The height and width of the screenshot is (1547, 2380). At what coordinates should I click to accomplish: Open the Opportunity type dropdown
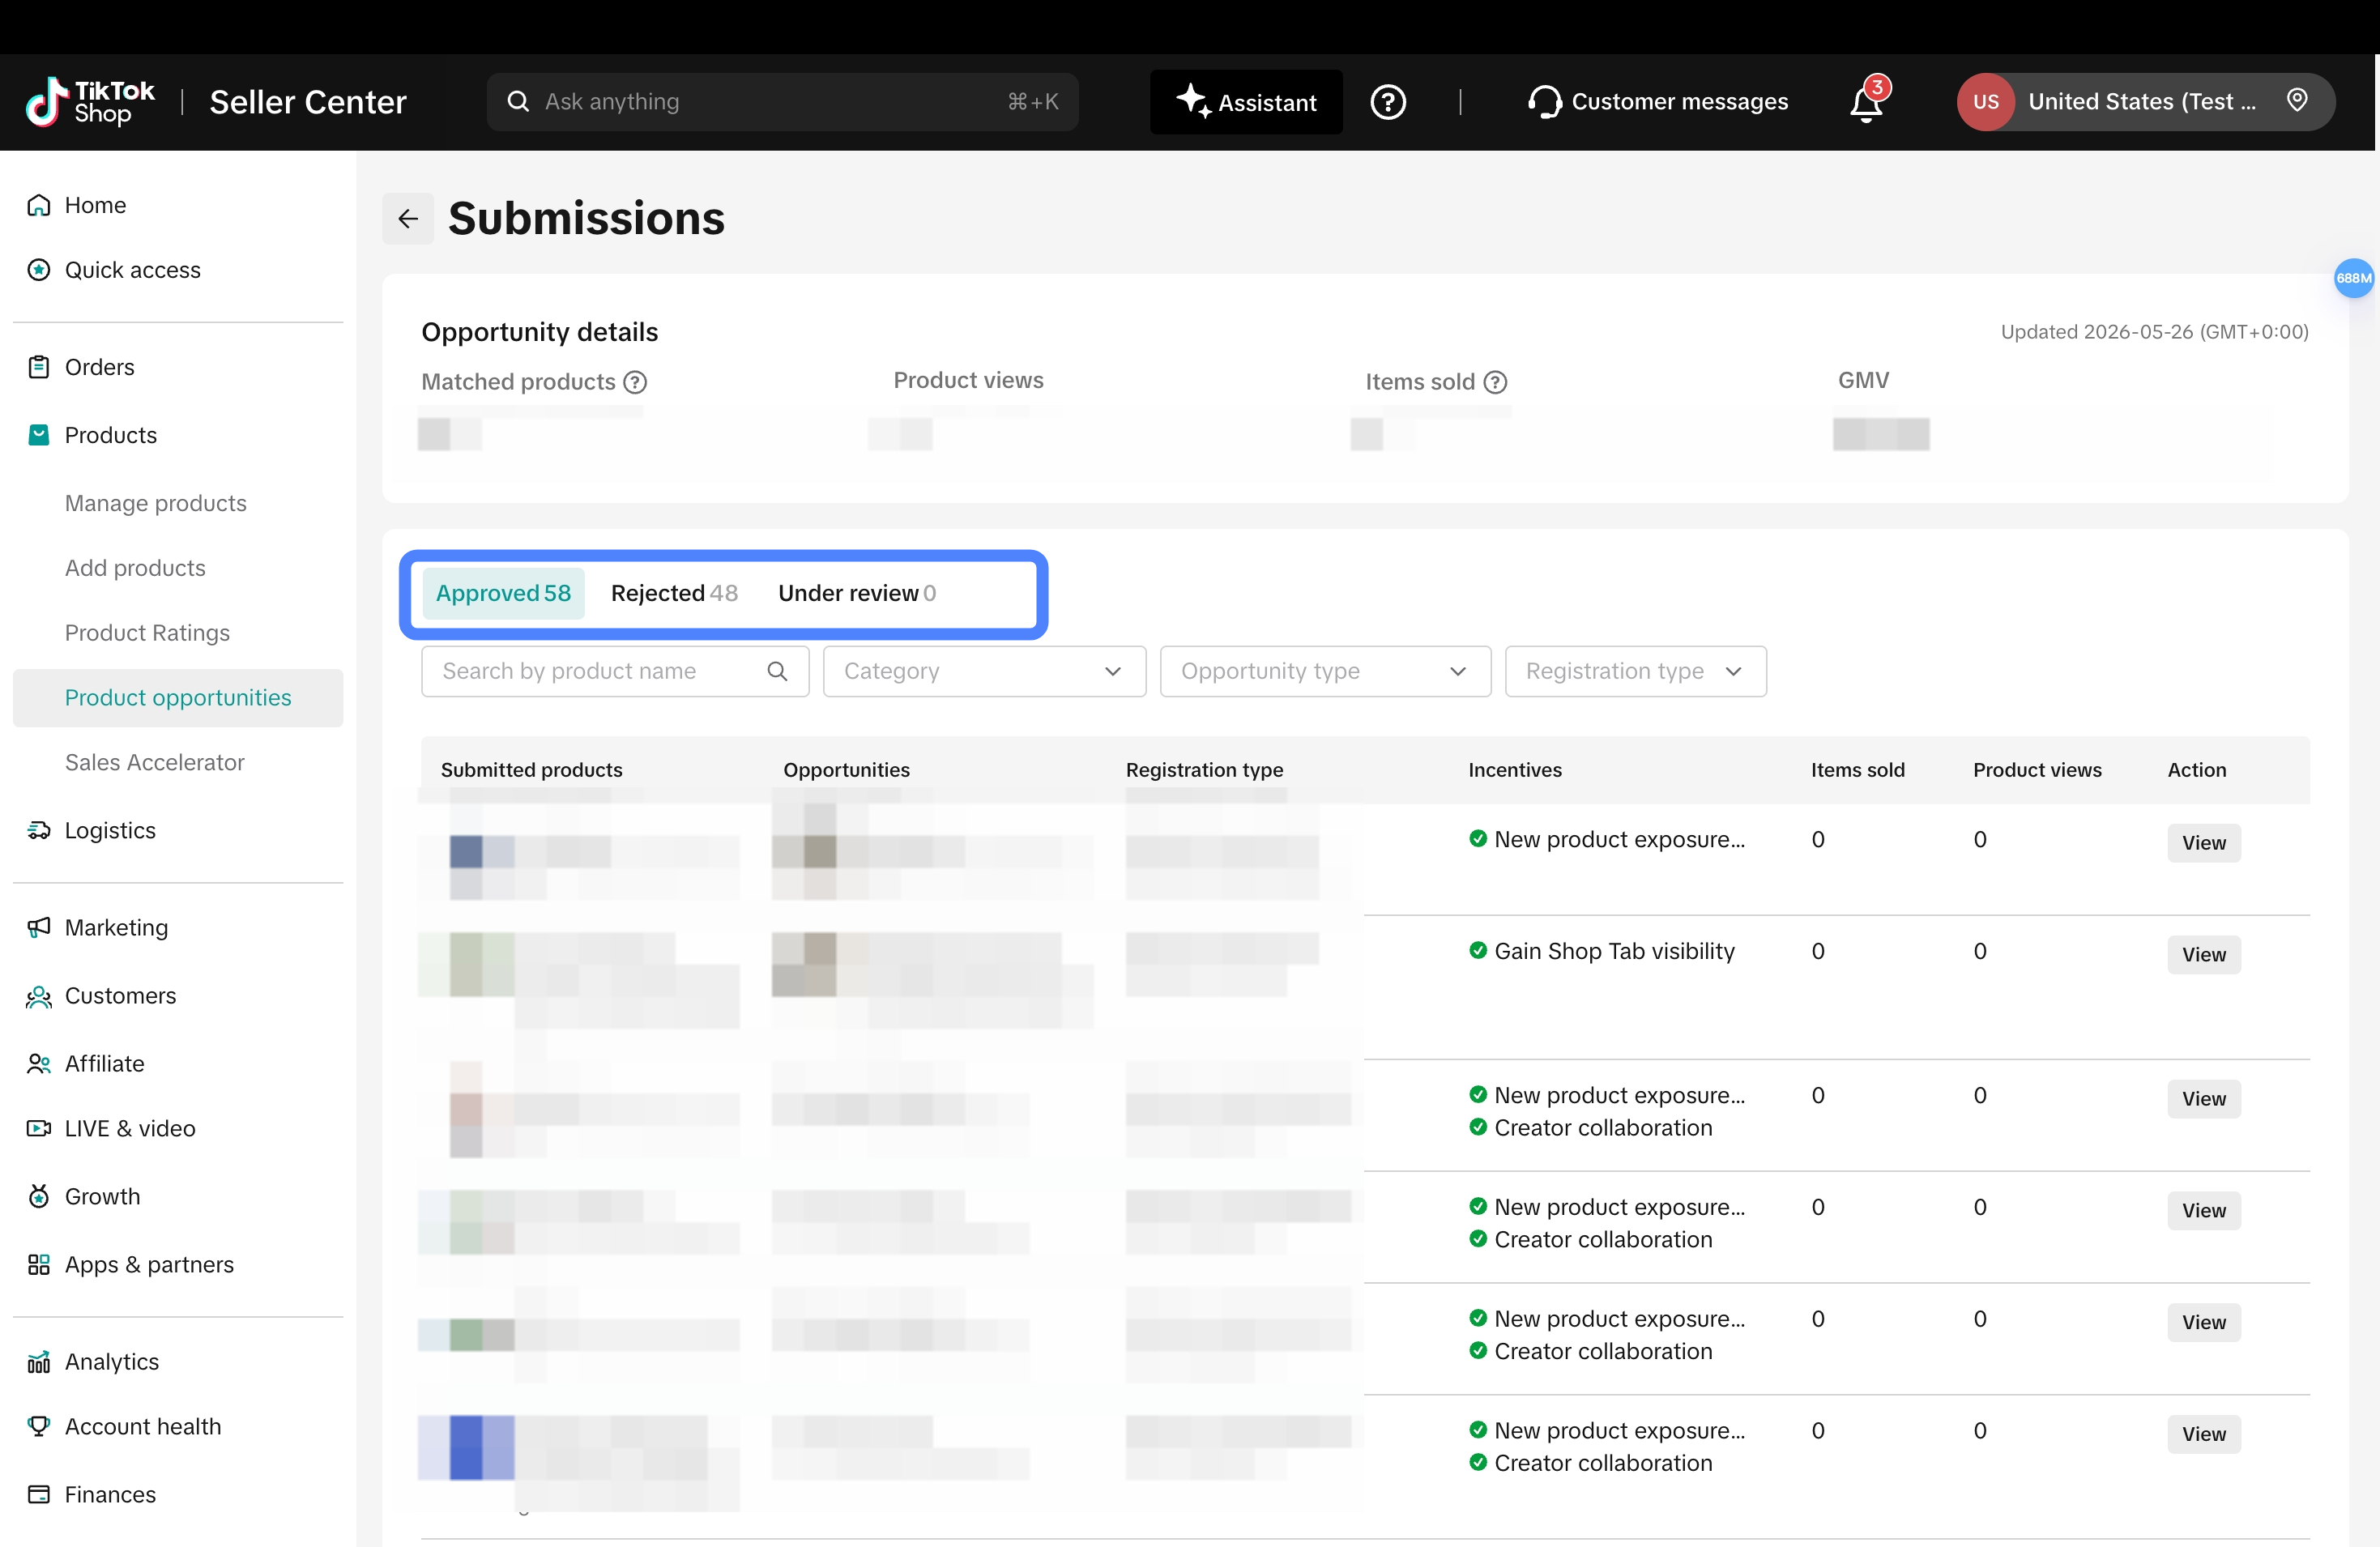(x=1325, y=671)
